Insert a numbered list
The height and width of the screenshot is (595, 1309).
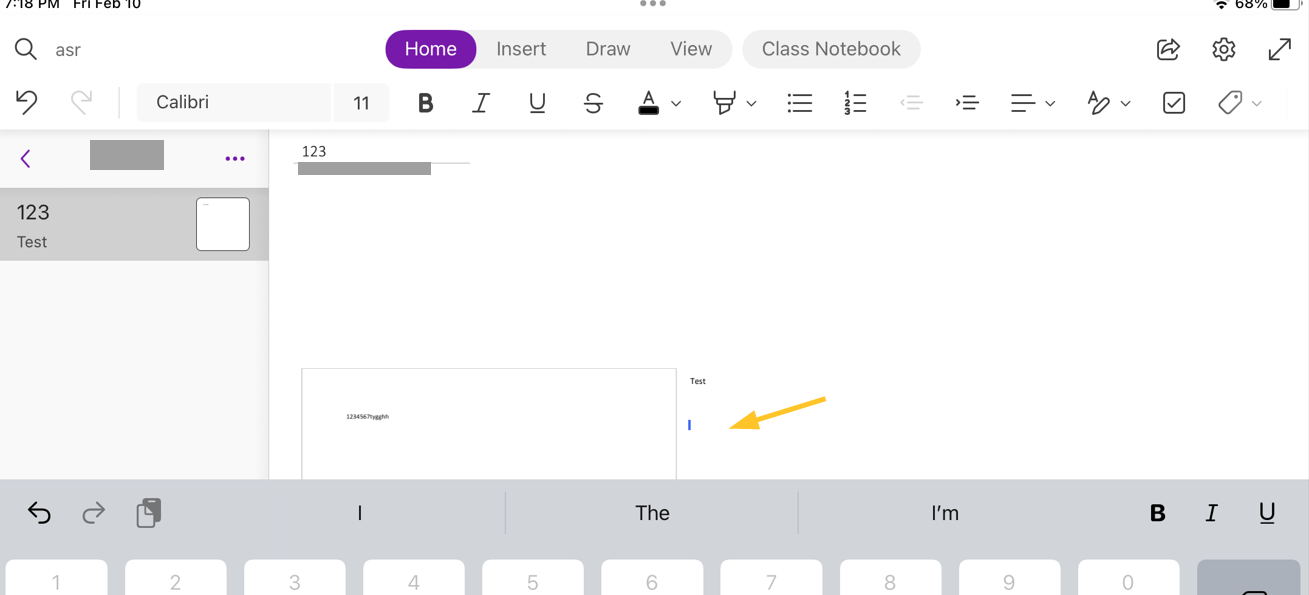tap(855, 102)
